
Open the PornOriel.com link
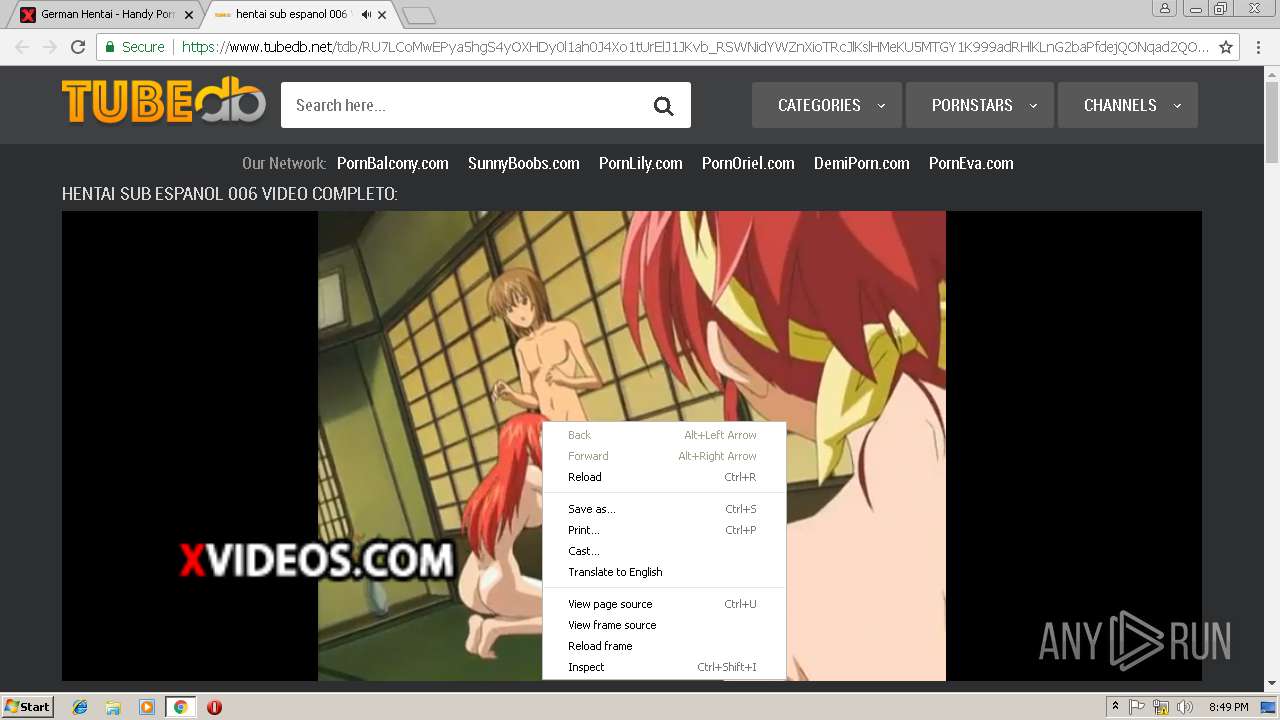click(748, 163)
